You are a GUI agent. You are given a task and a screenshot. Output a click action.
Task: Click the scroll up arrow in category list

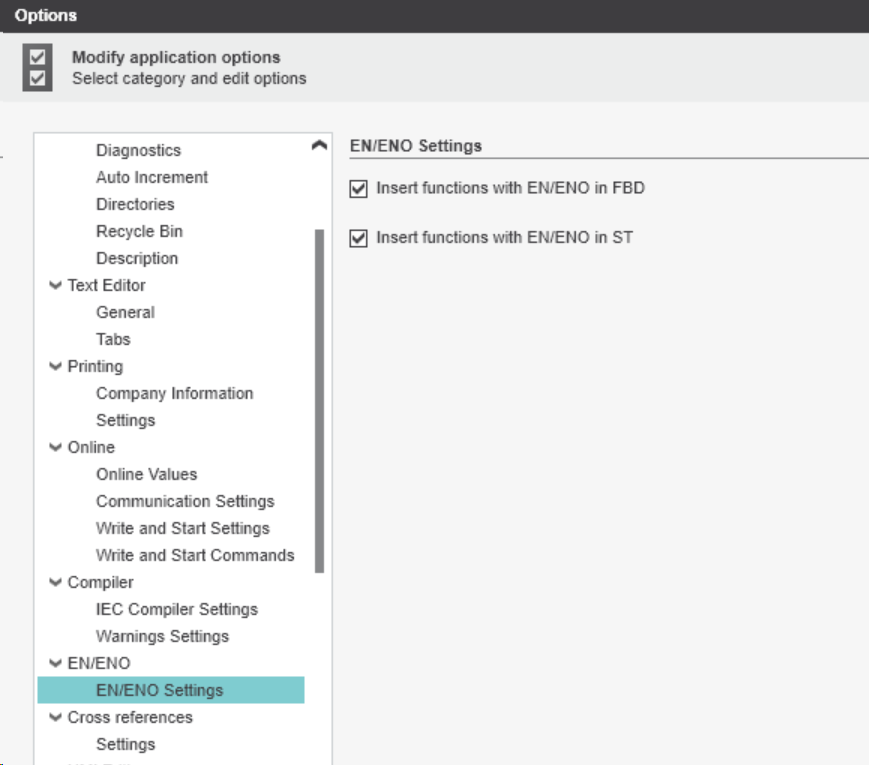point(319,146)
